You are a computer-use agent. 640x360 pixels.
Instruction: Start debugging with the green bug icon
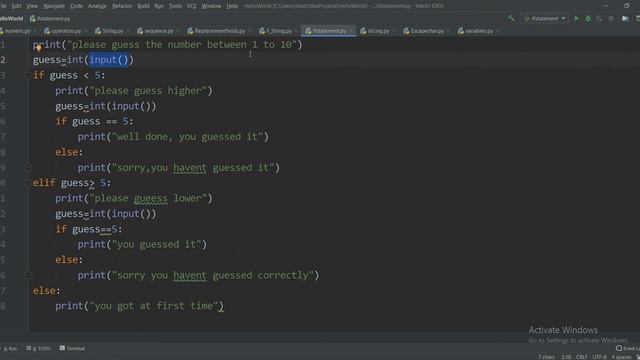coord(588,18)
